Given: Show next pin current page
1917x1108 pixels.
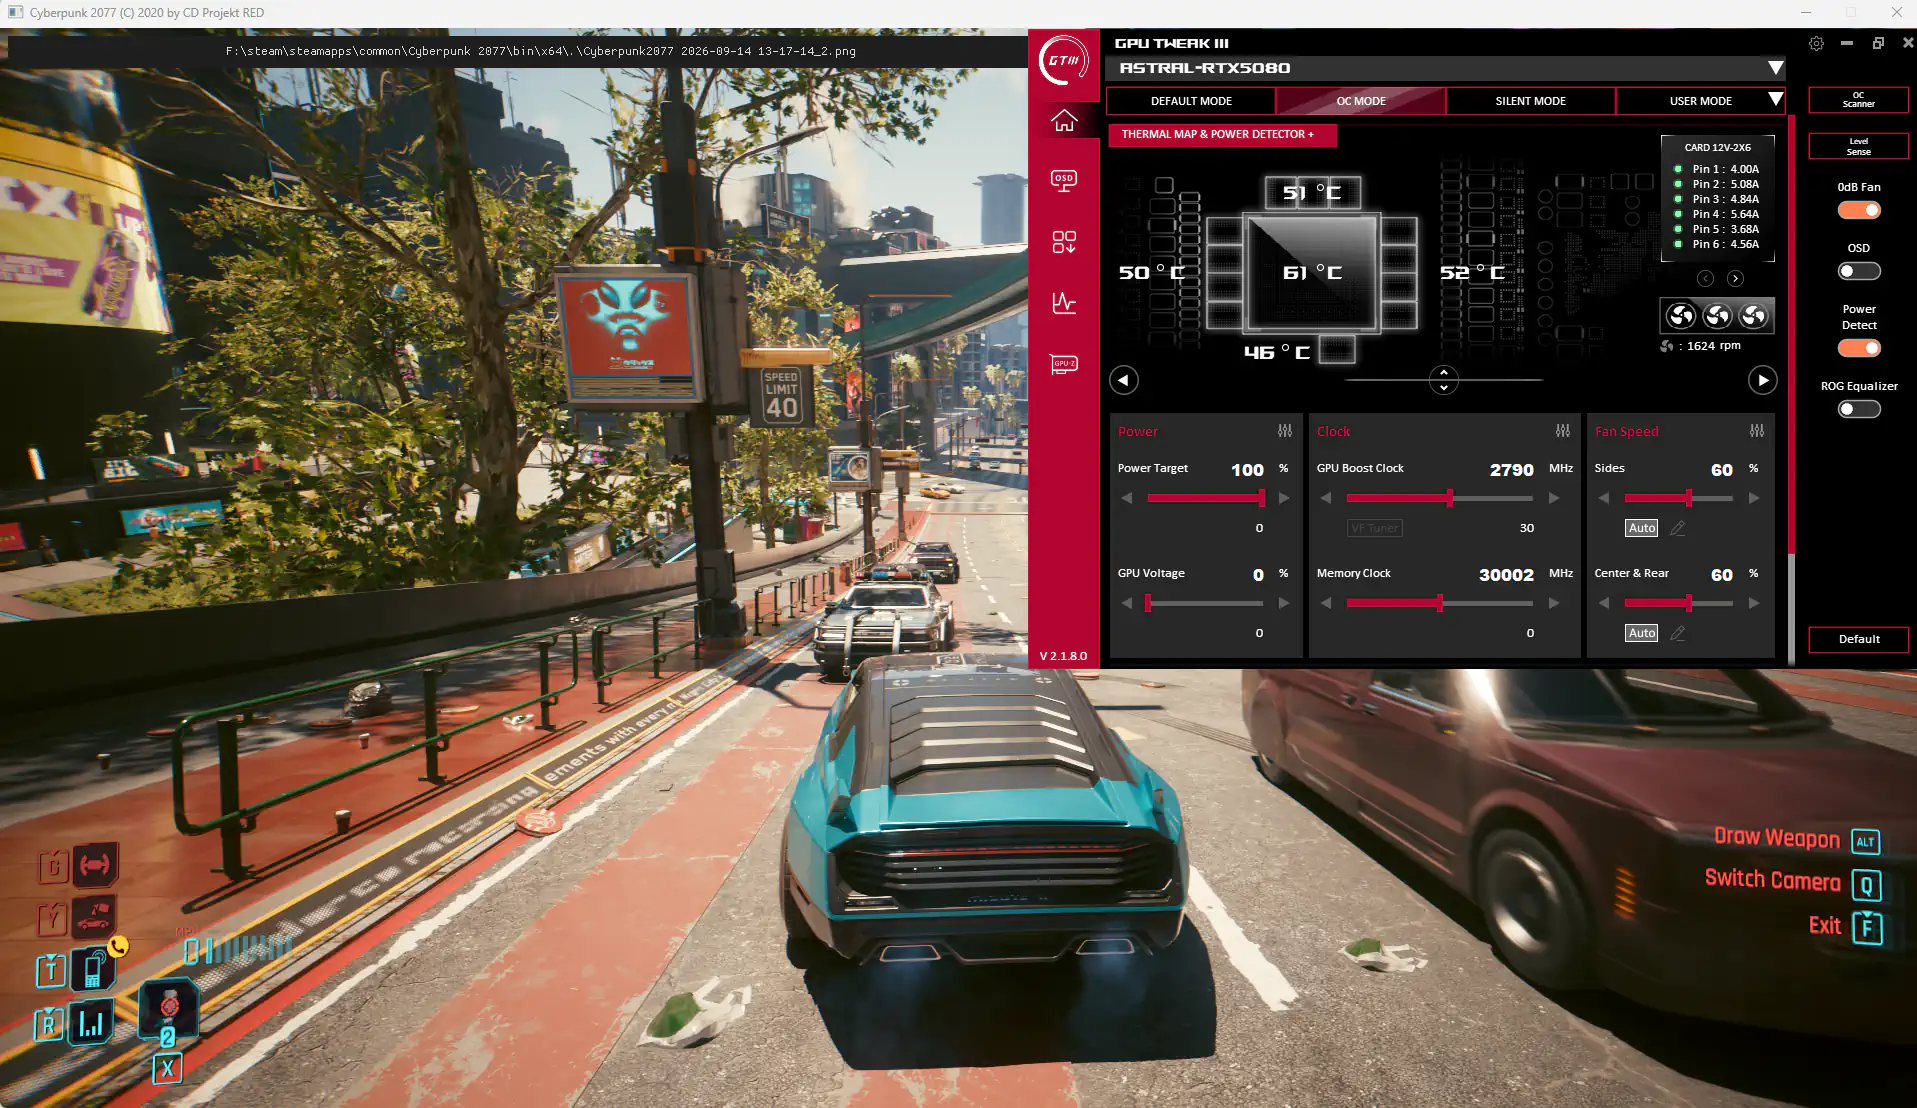Looking at the screenshot, I should (x=1736, y=279).
